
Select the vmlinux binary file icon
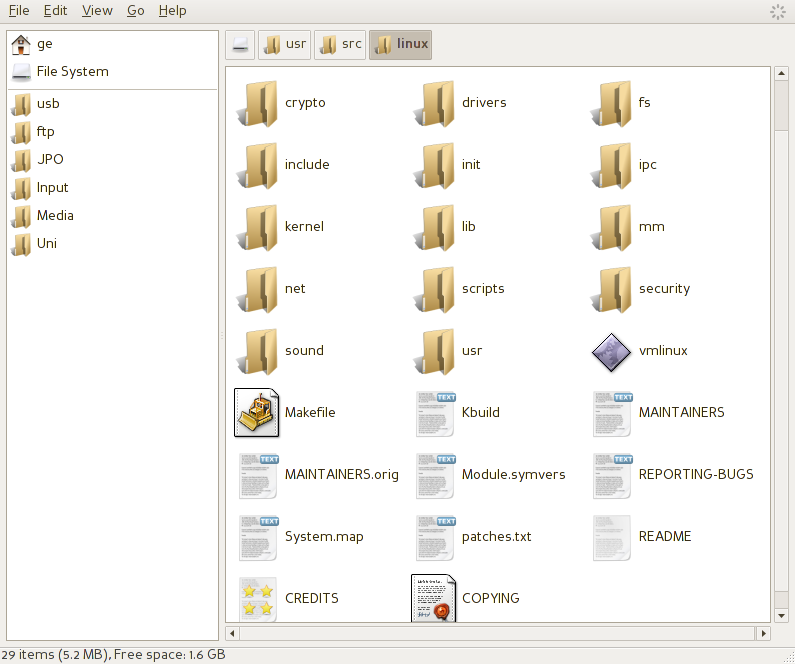(x=611, y=351)
